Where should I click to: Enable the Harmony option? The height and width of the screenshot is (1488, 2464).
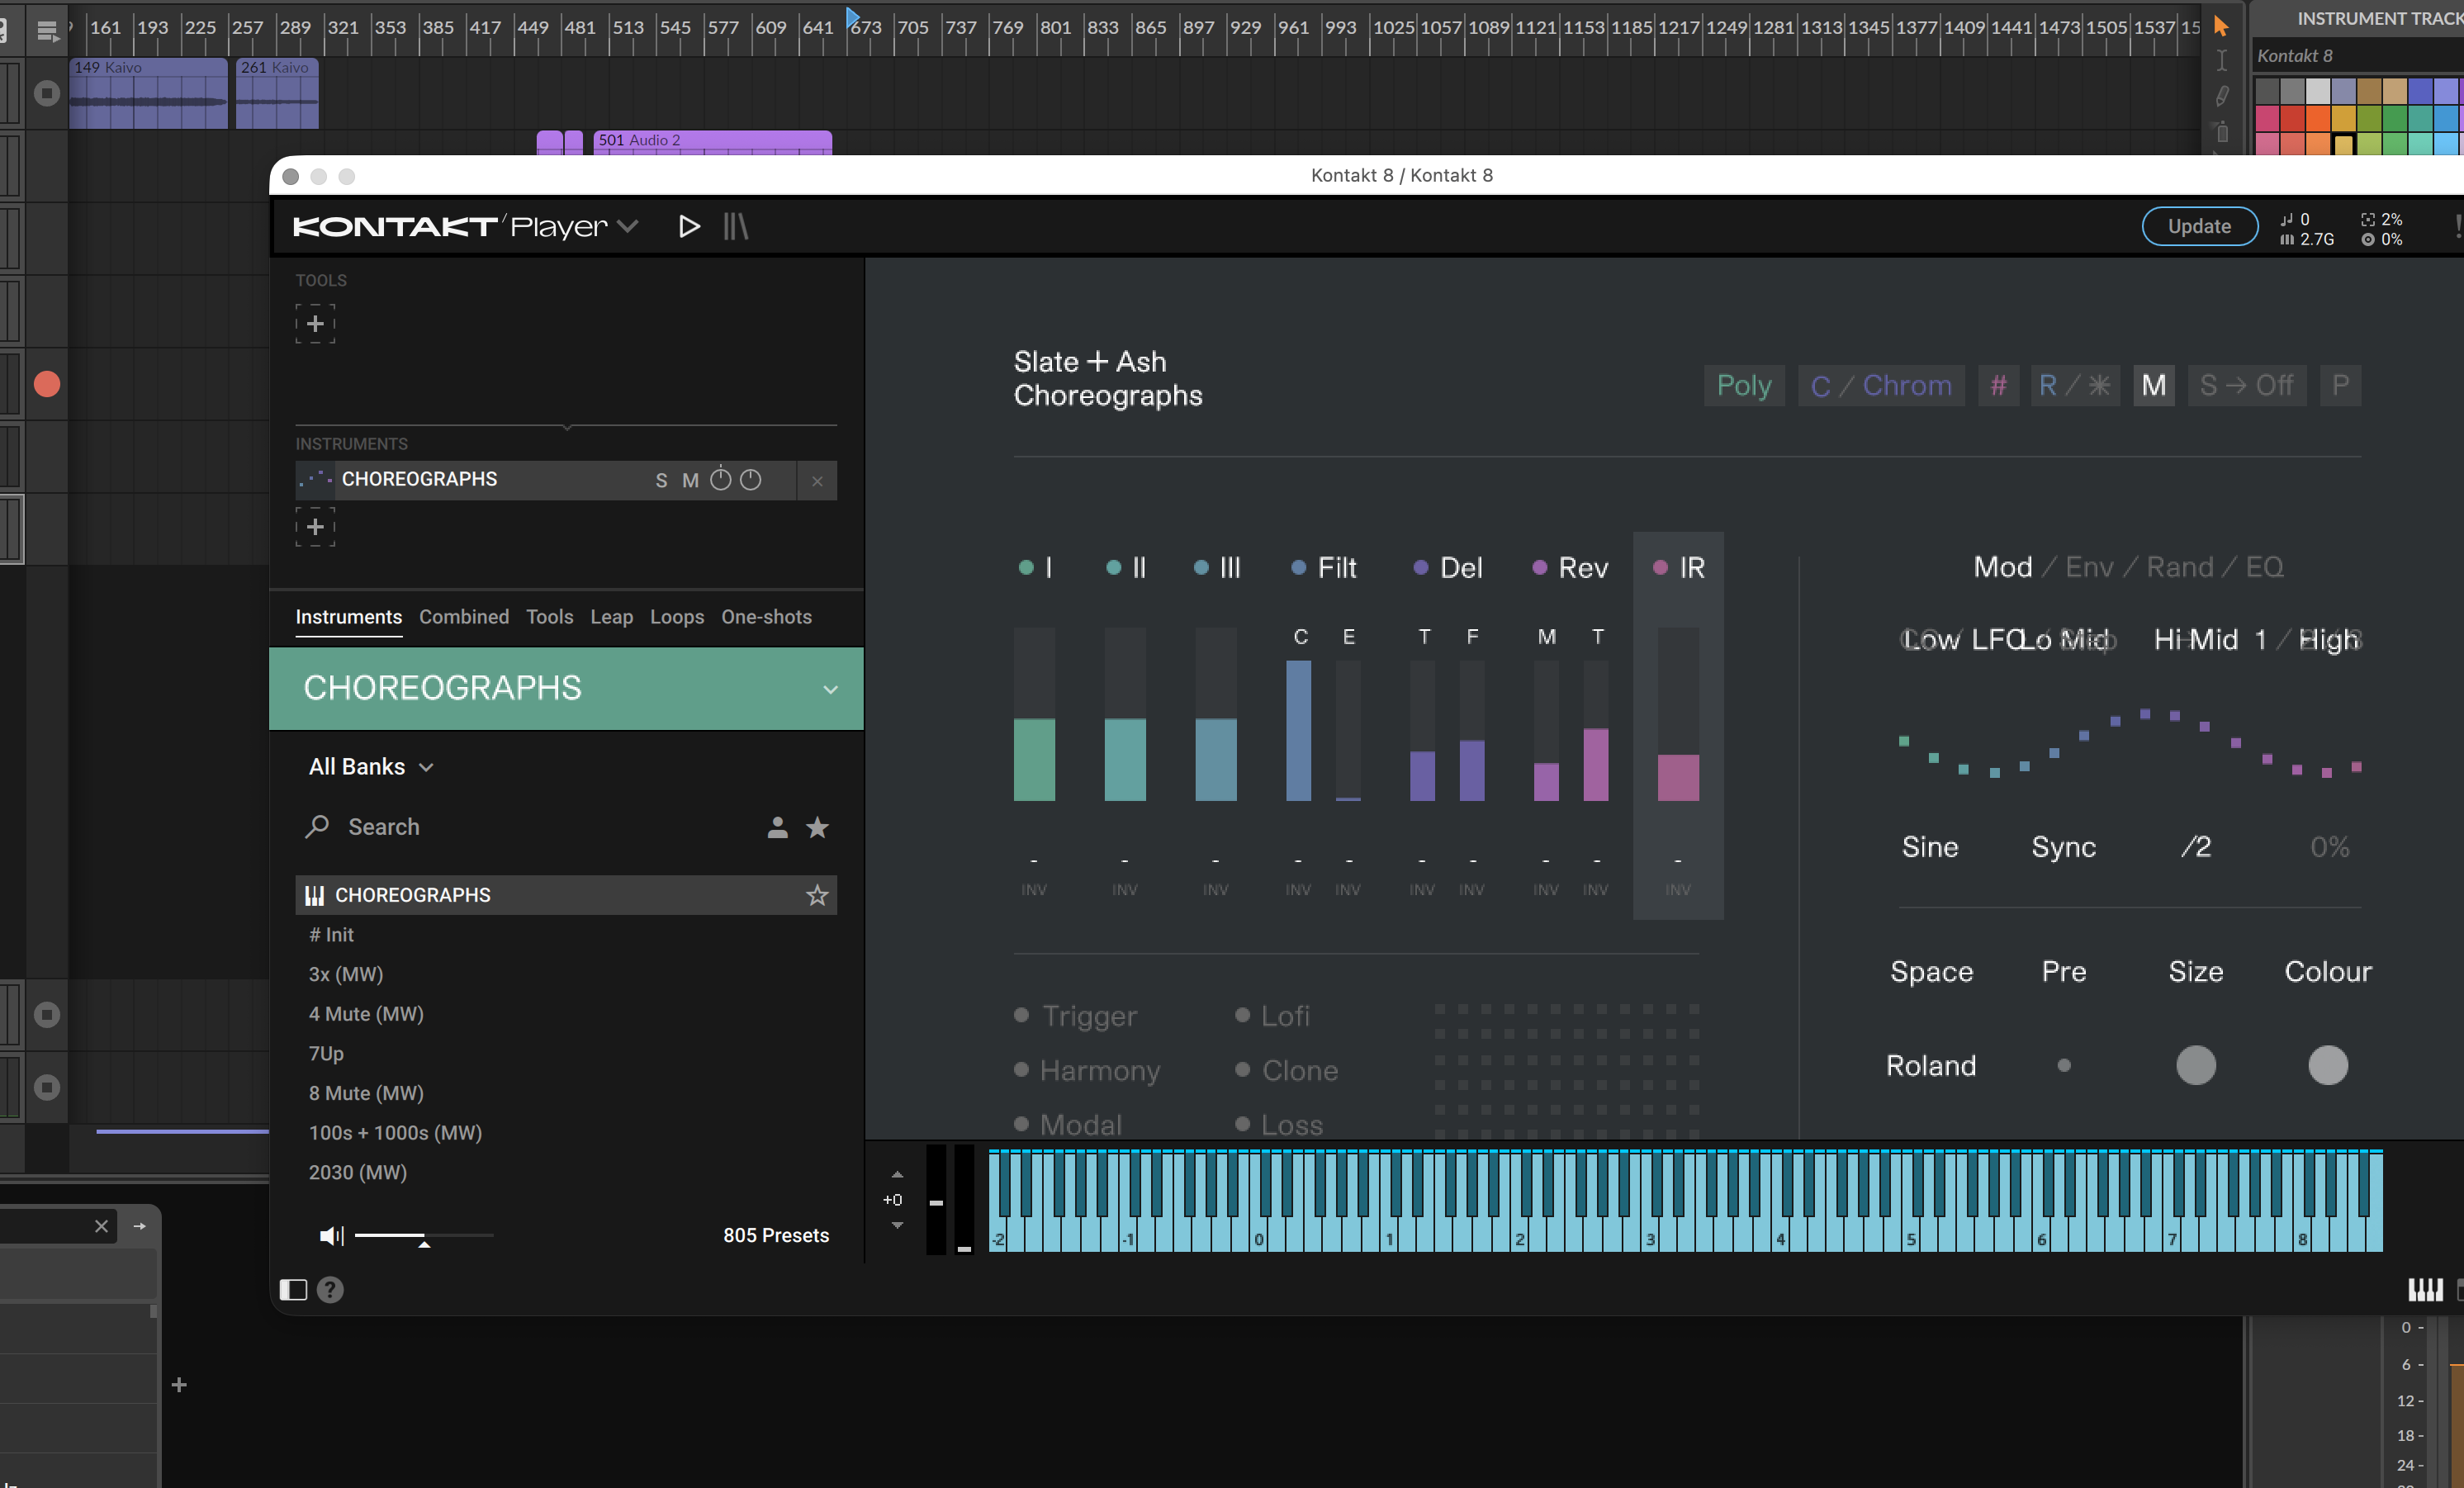tap(1021, 1069)
